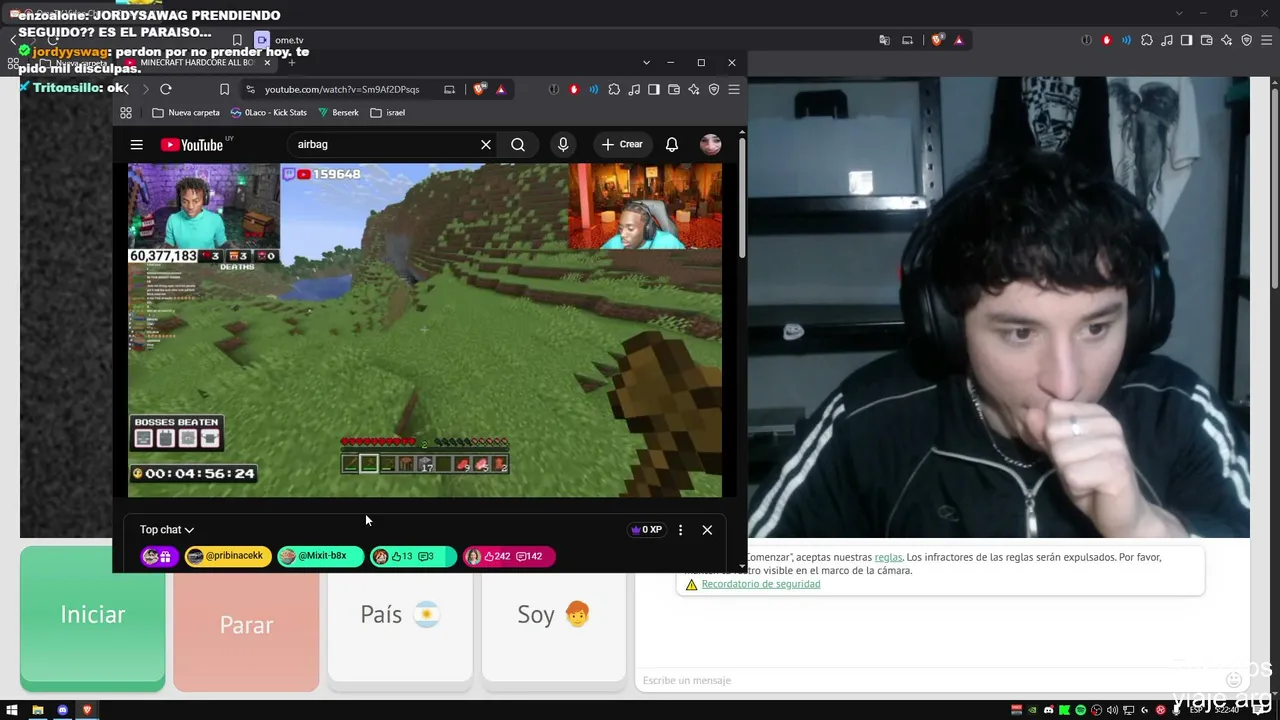The width and height of the screenshot is (1280, 720).
Task: Show the sidebar panel in front window
Action: point(654,89)
